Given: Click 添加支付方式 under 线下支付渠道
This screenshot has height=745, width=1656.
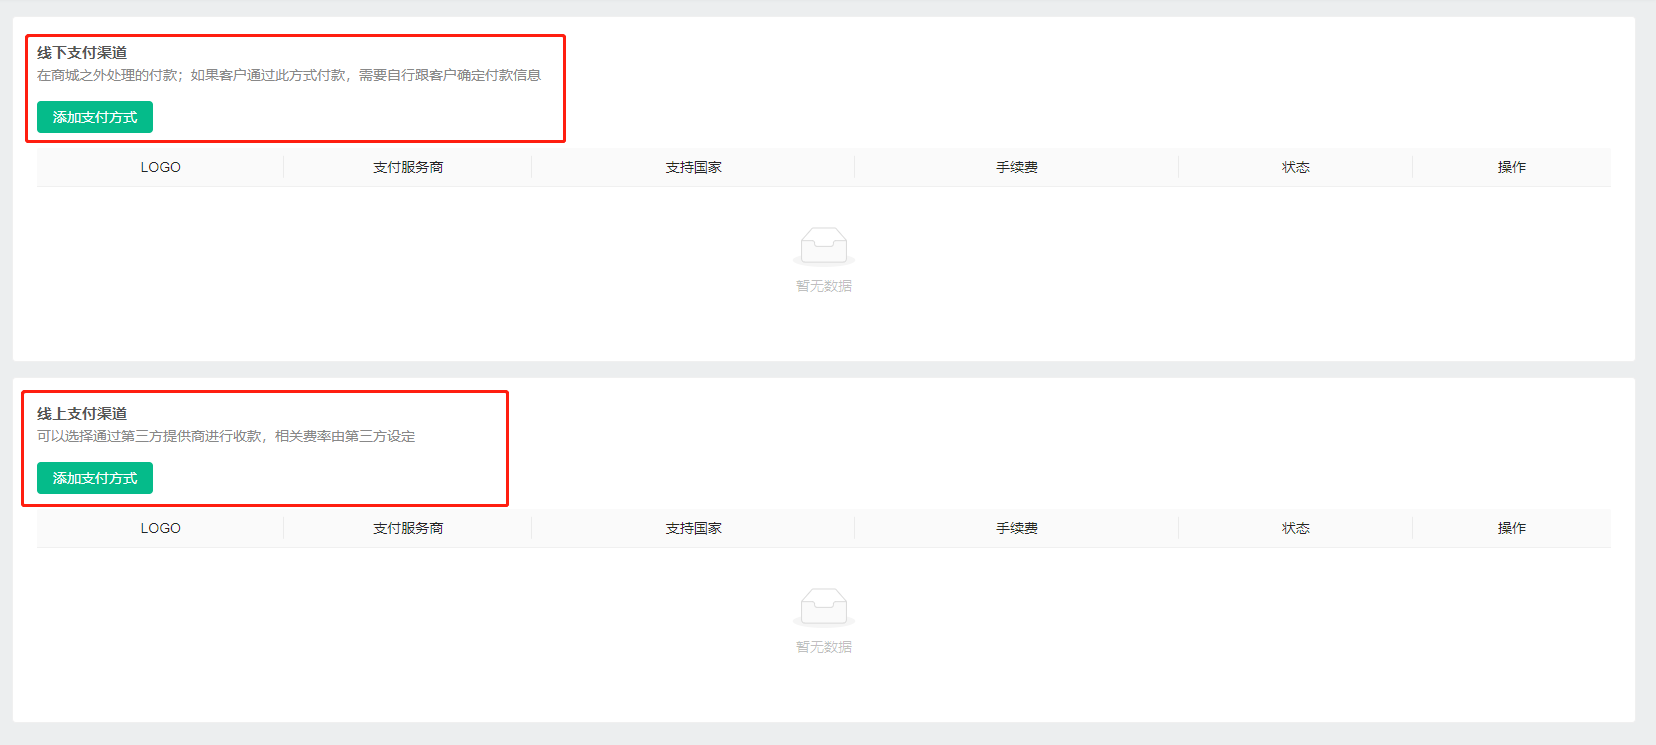Looking at the screenshot, I should coord(95,117).
